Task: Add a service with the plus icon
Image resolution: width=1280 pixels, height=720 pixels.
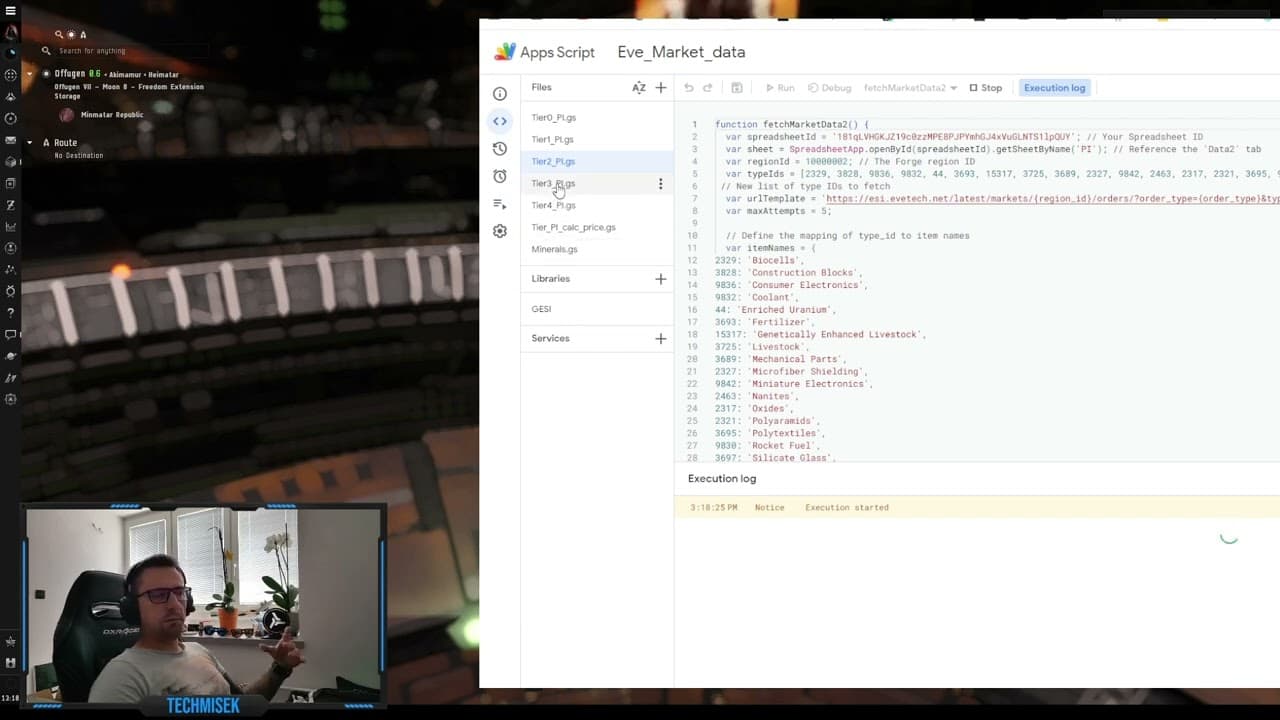Action: pyautogui.click(x=660, y=339)
